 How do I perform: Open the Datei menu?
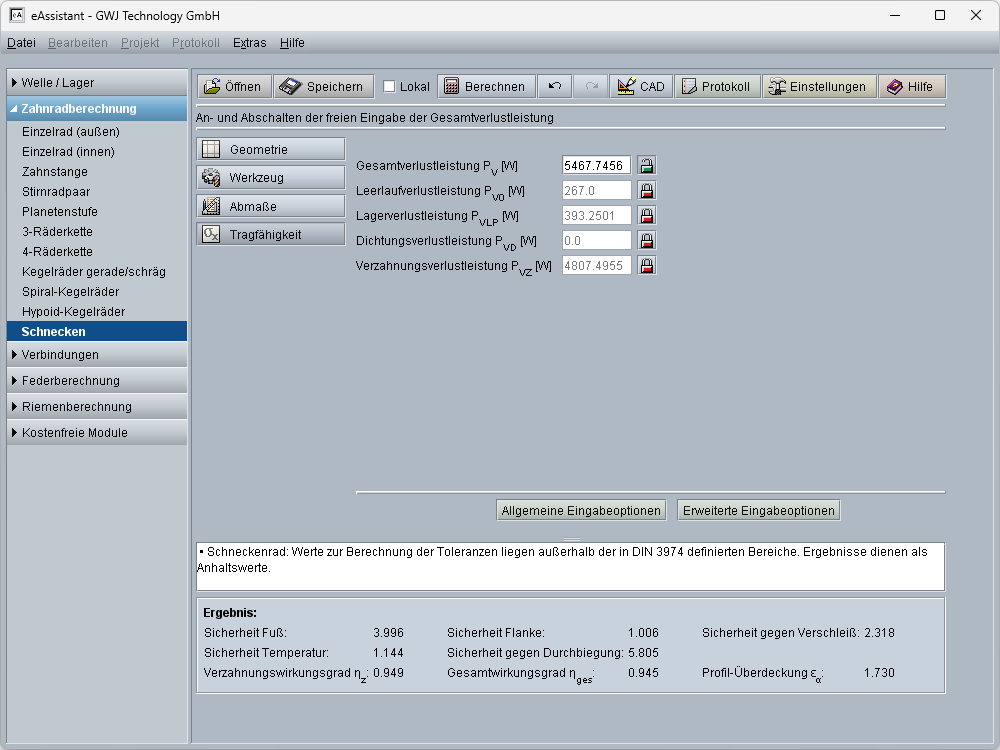click(x=21, y=43)
